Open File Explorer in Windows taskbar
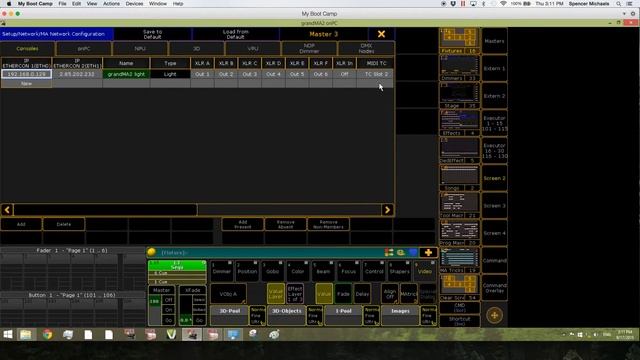The image size is (640, 360). tap(26, 335)
